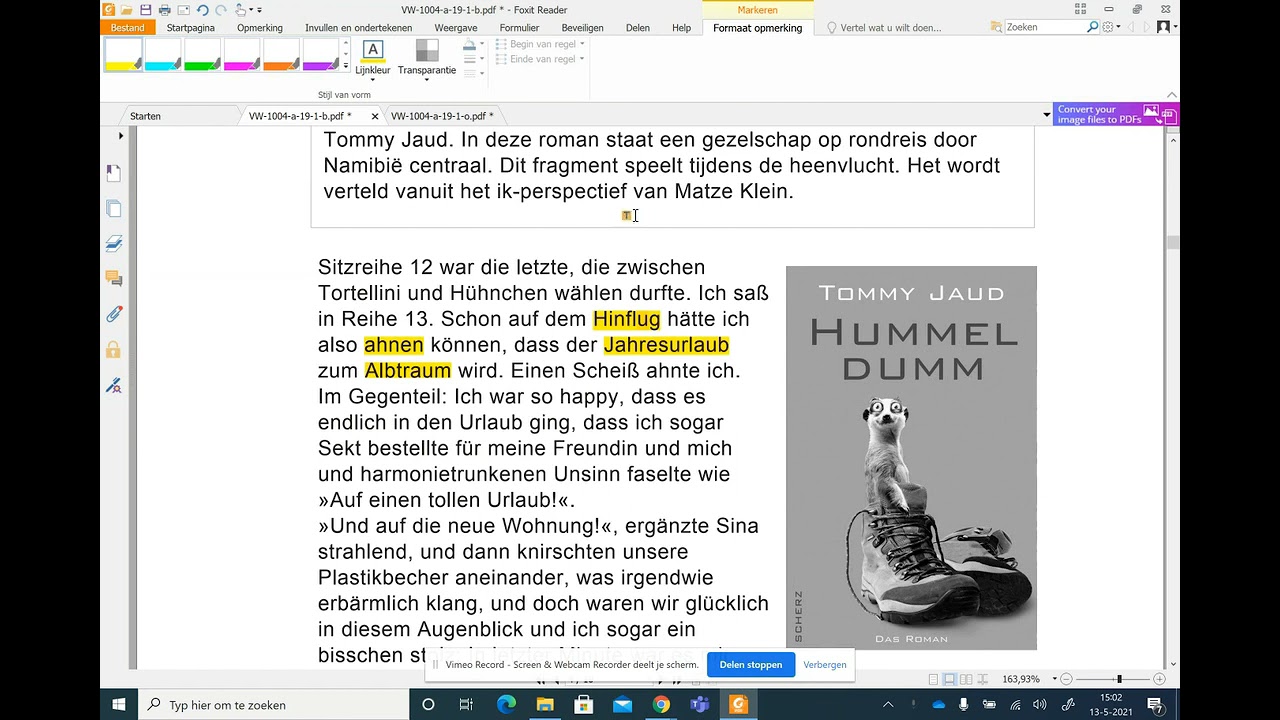The image size is (1280, 720).
Task: Select facing pages view icon
Action: pyautogui.click(x=965, y=679)
